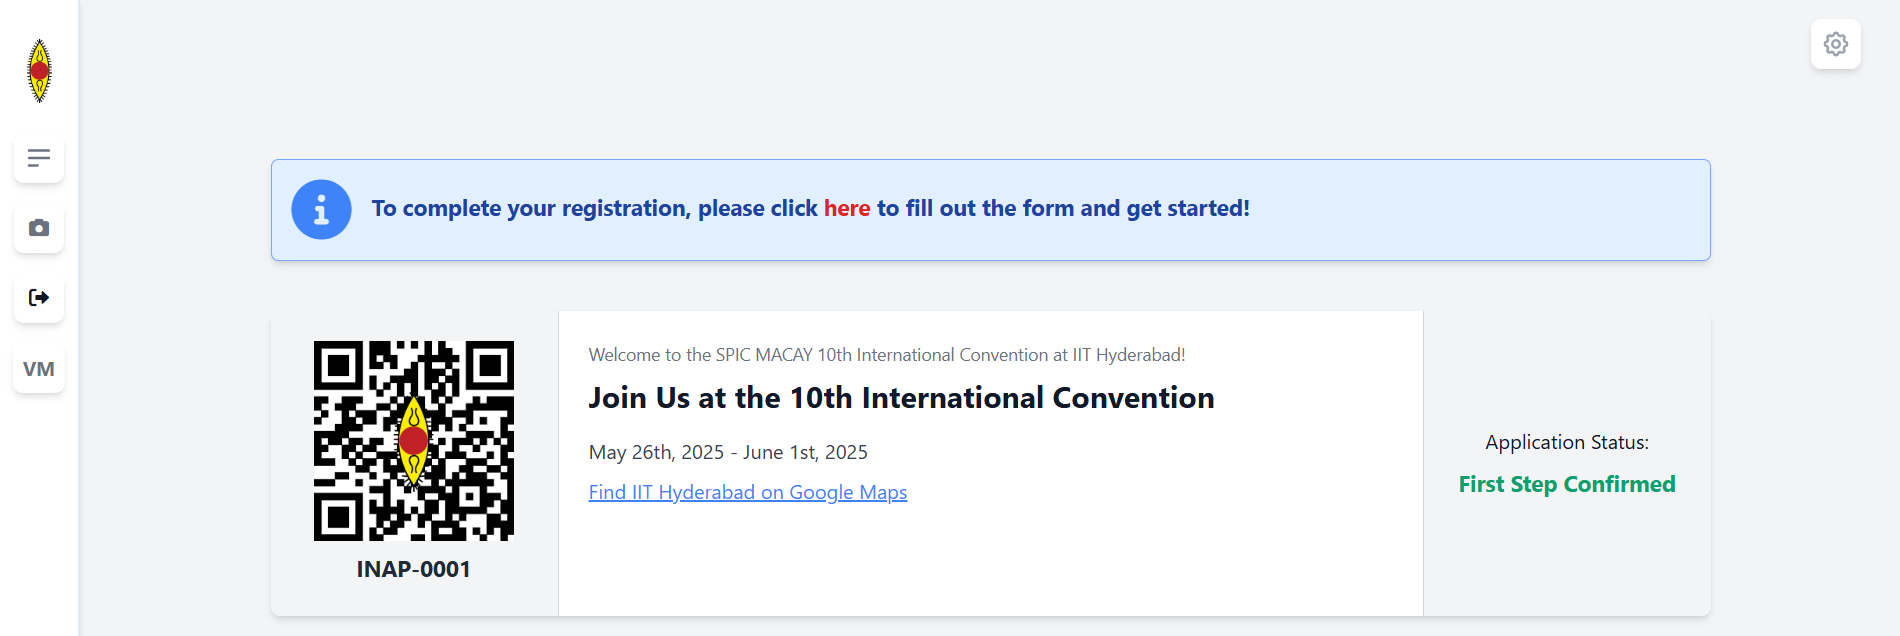Screen dimensions: 1900x636
Task: Open the settings gear at top right
Action: [1836, 44]
